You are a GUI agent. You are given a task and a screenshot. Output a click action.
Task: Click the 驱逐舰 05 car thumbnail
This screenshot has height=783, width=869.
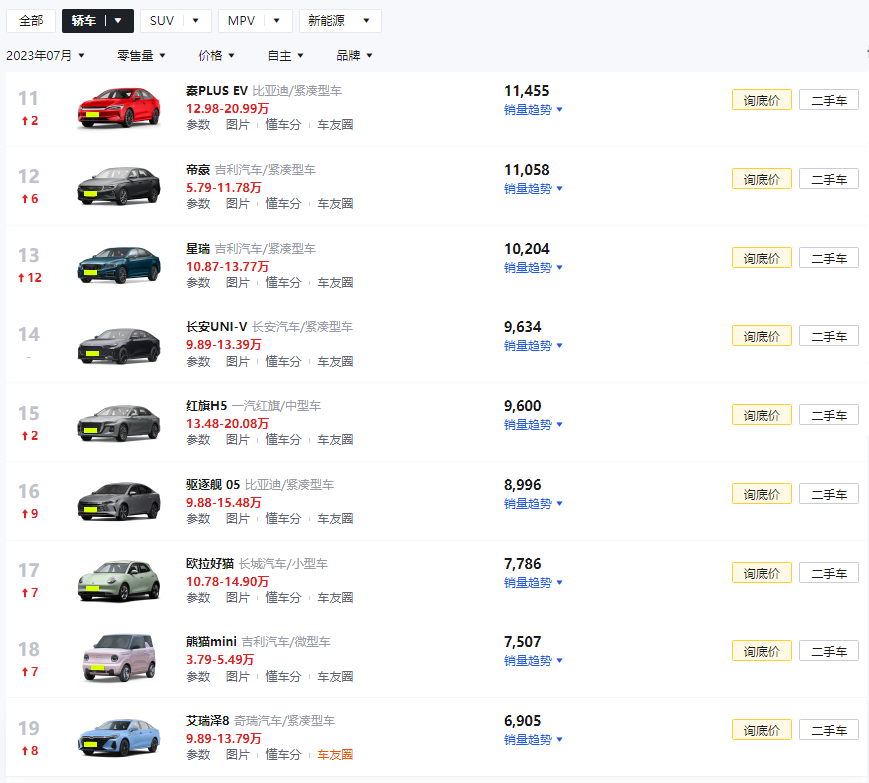pos(119,501)
